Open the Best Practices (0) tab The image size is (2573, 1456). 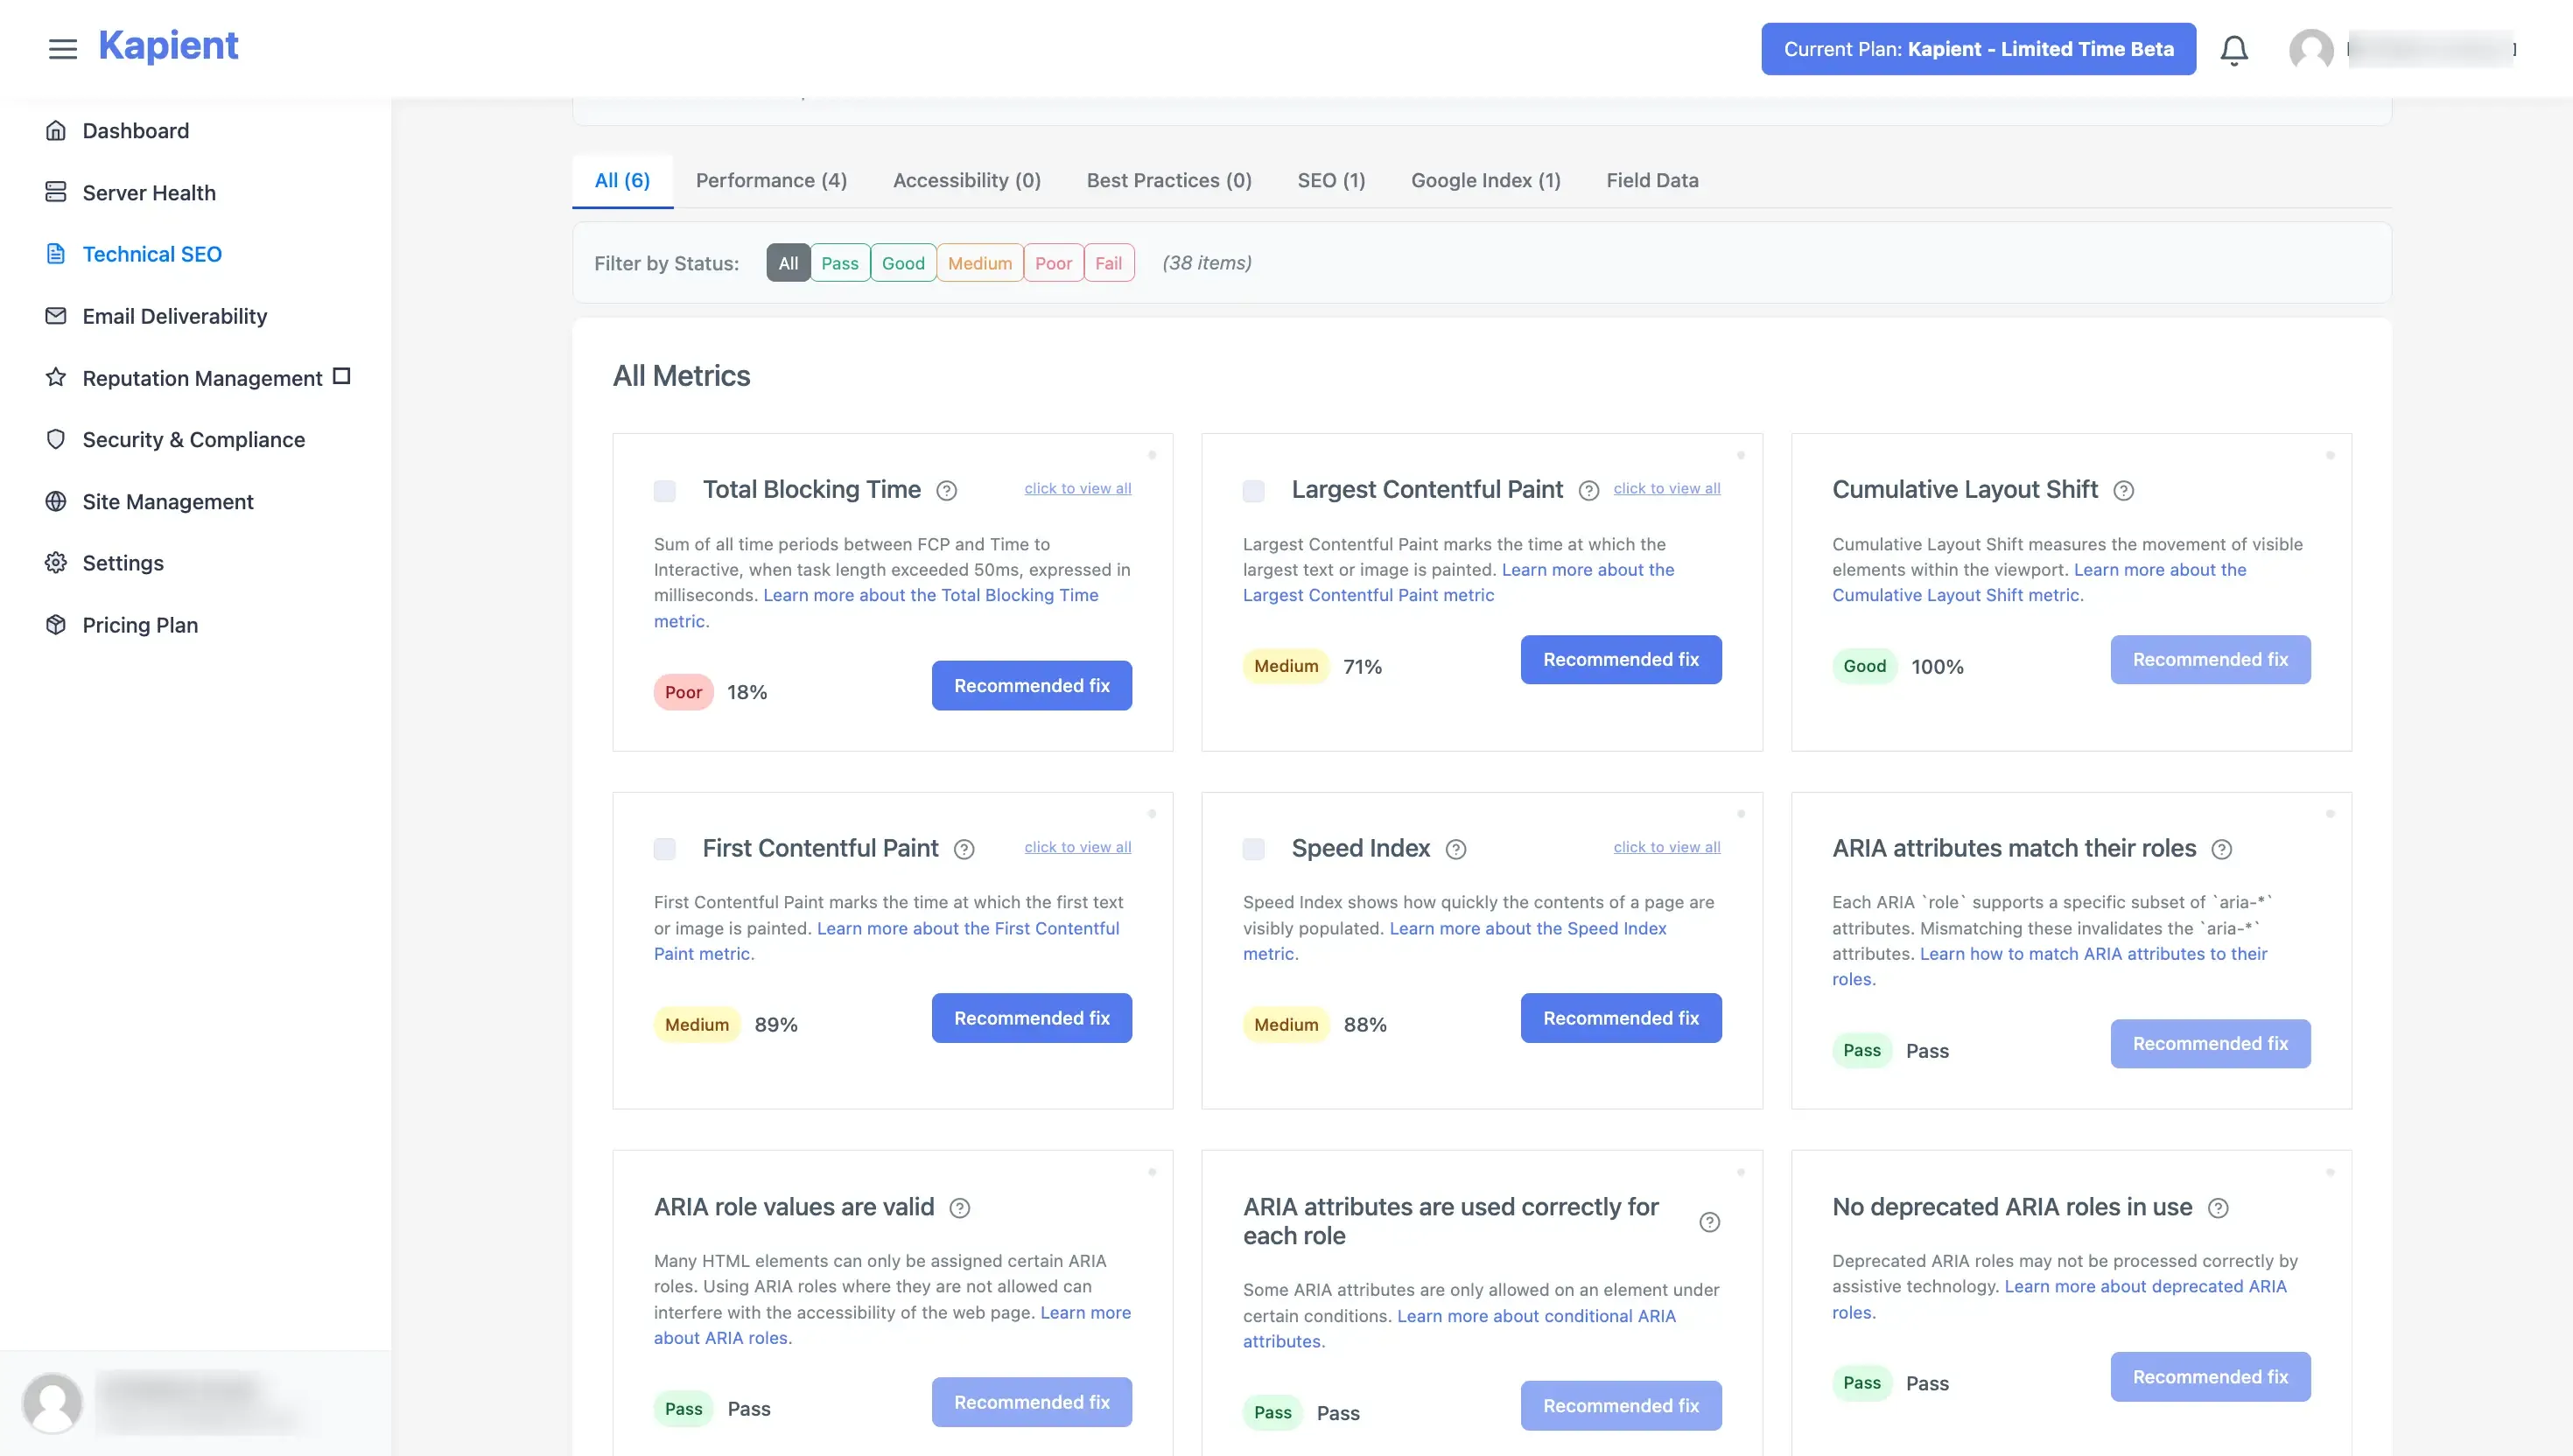(1169, 180)
